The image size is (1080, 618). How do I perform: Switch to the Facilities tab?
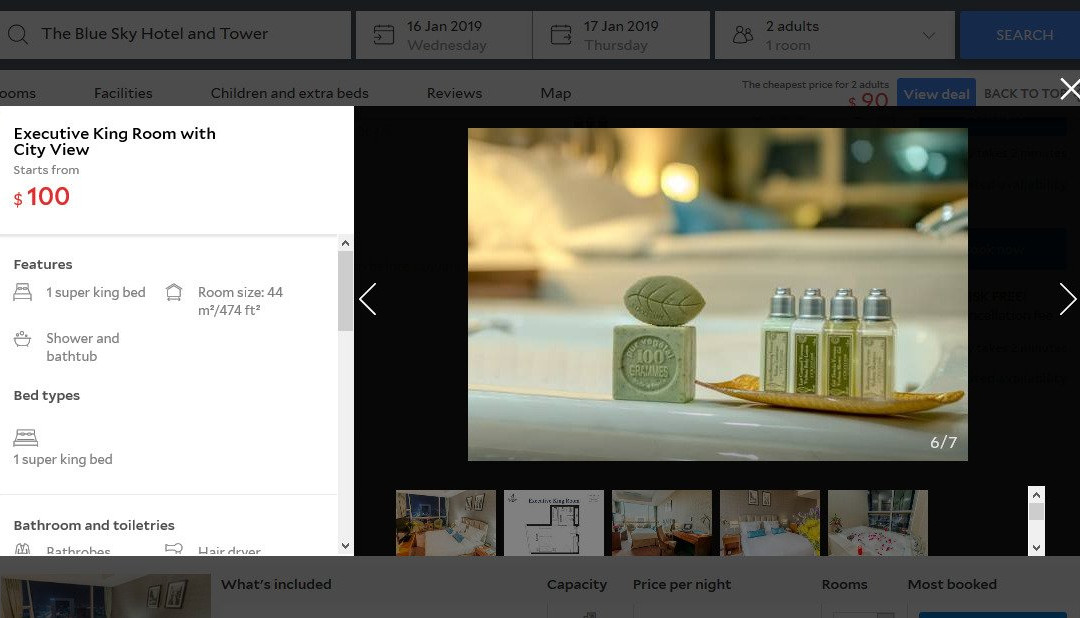point(123,93)
